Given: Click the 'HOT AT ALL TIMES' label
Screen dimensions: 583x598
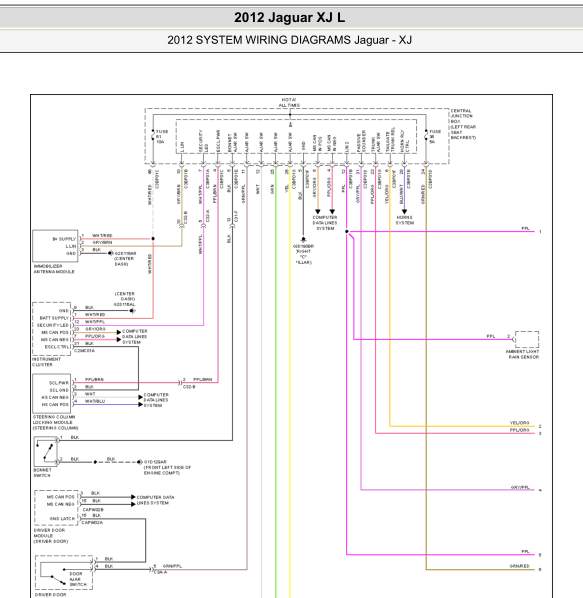Looking at the screenshot, I should [x=289, y=102].
